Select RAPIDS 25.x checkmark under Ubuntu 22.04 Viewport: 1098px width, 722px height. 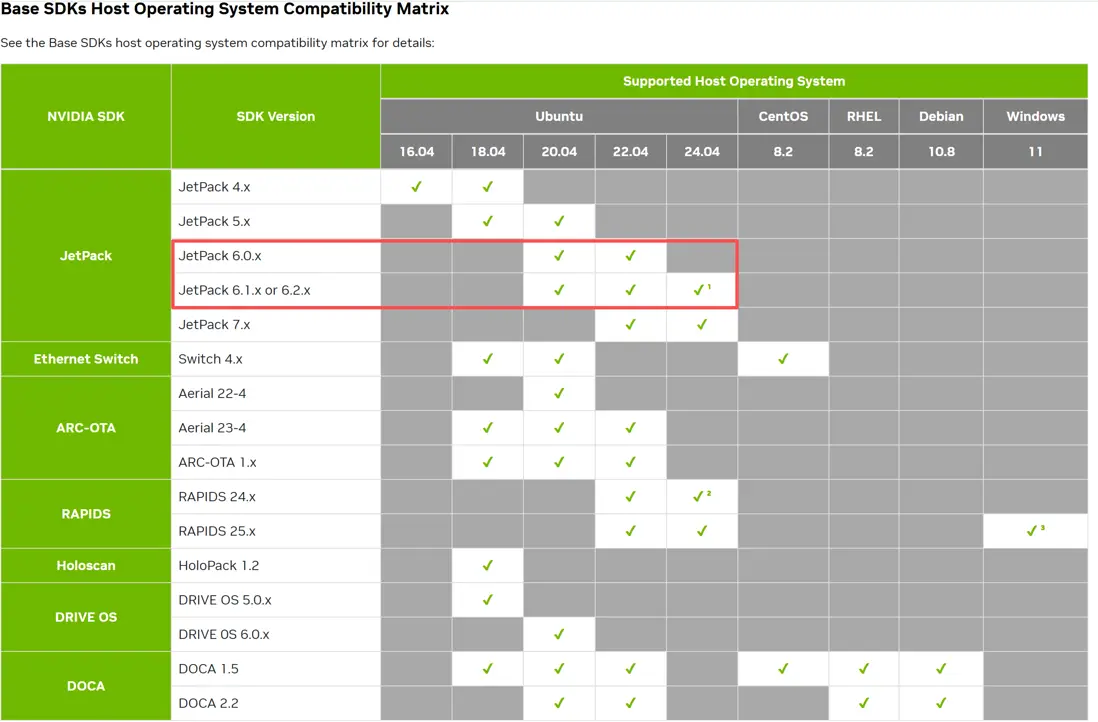(630, 531)
